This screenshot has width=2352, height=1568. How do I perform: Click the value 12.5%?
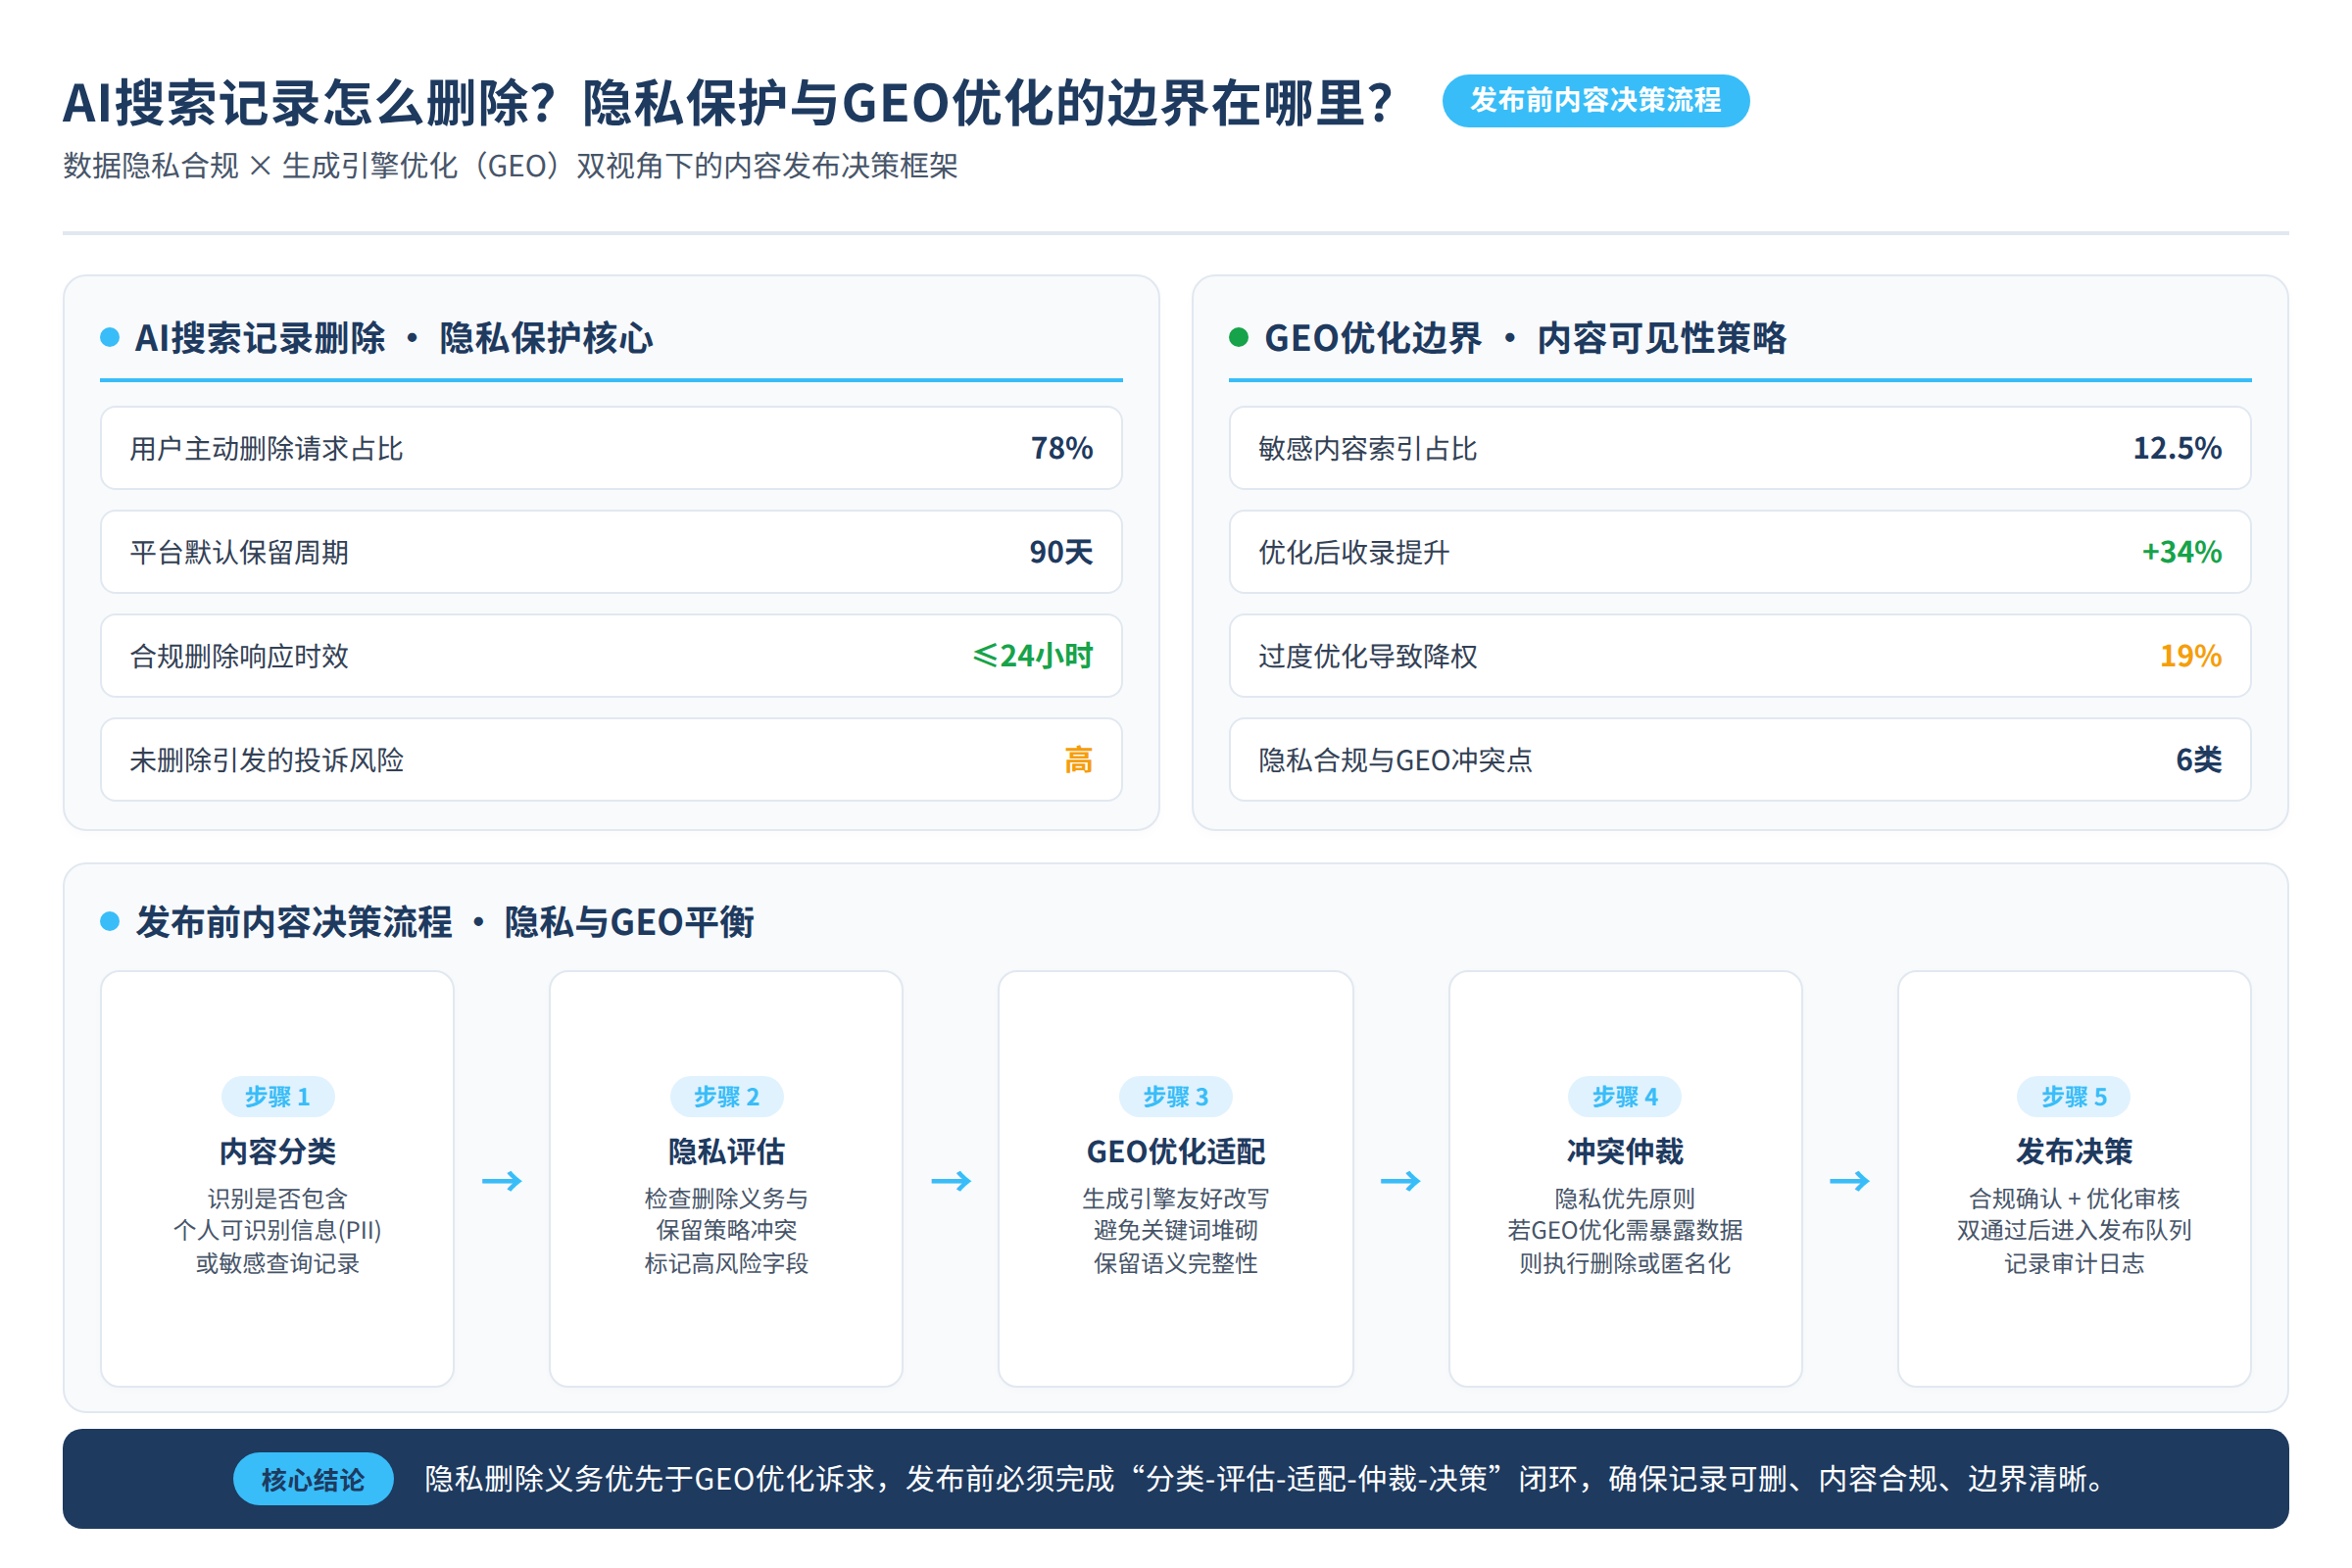point(2177,448)
